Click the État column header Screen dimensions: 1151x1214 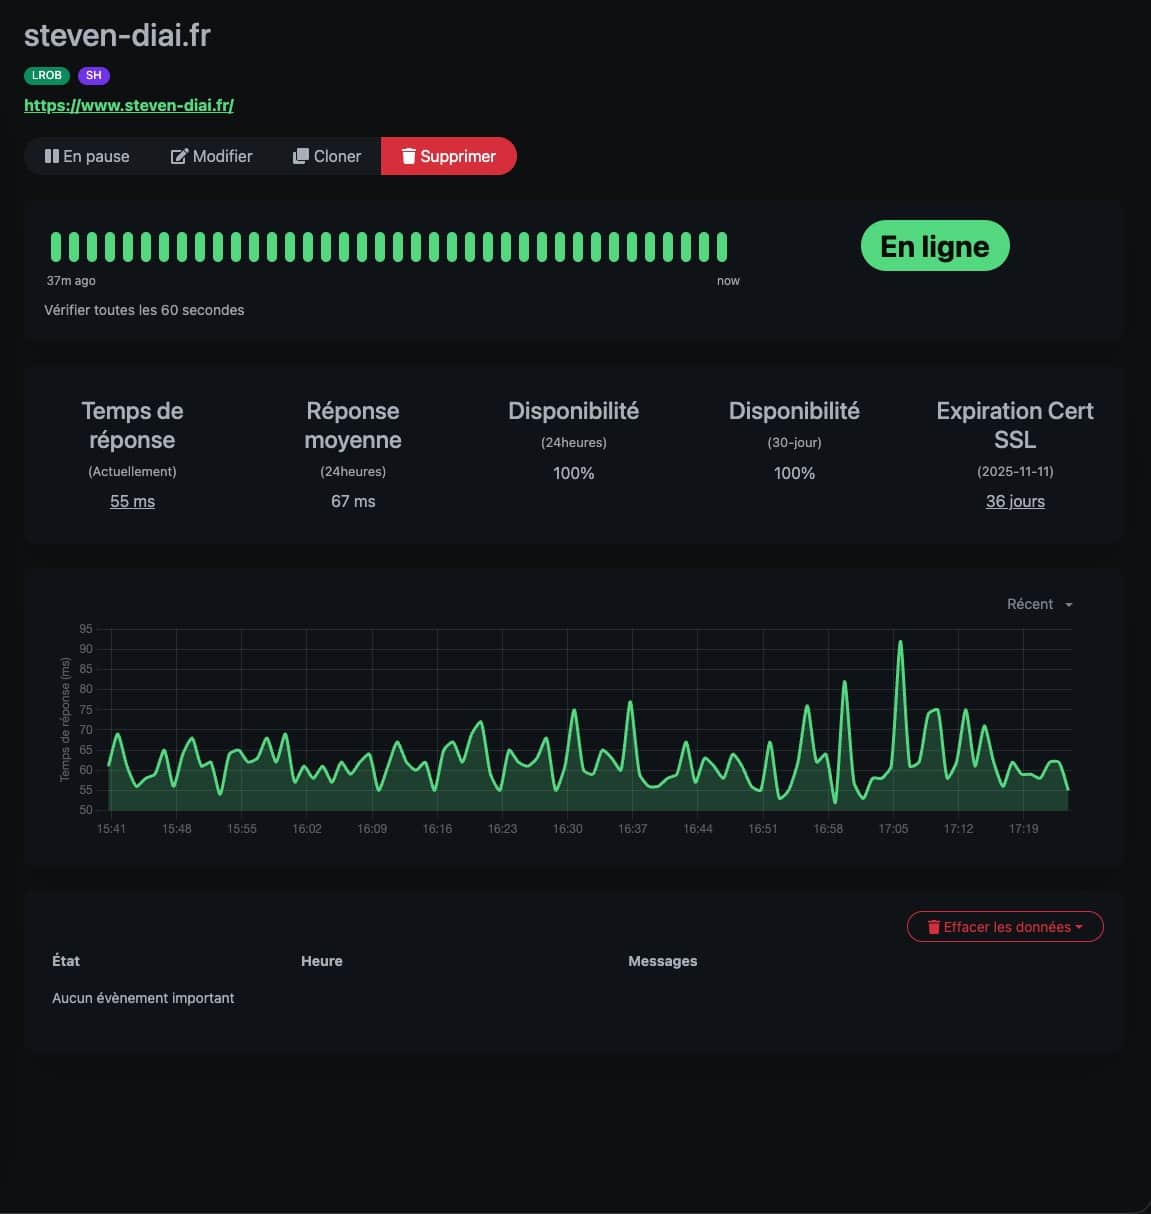point(66,961)
